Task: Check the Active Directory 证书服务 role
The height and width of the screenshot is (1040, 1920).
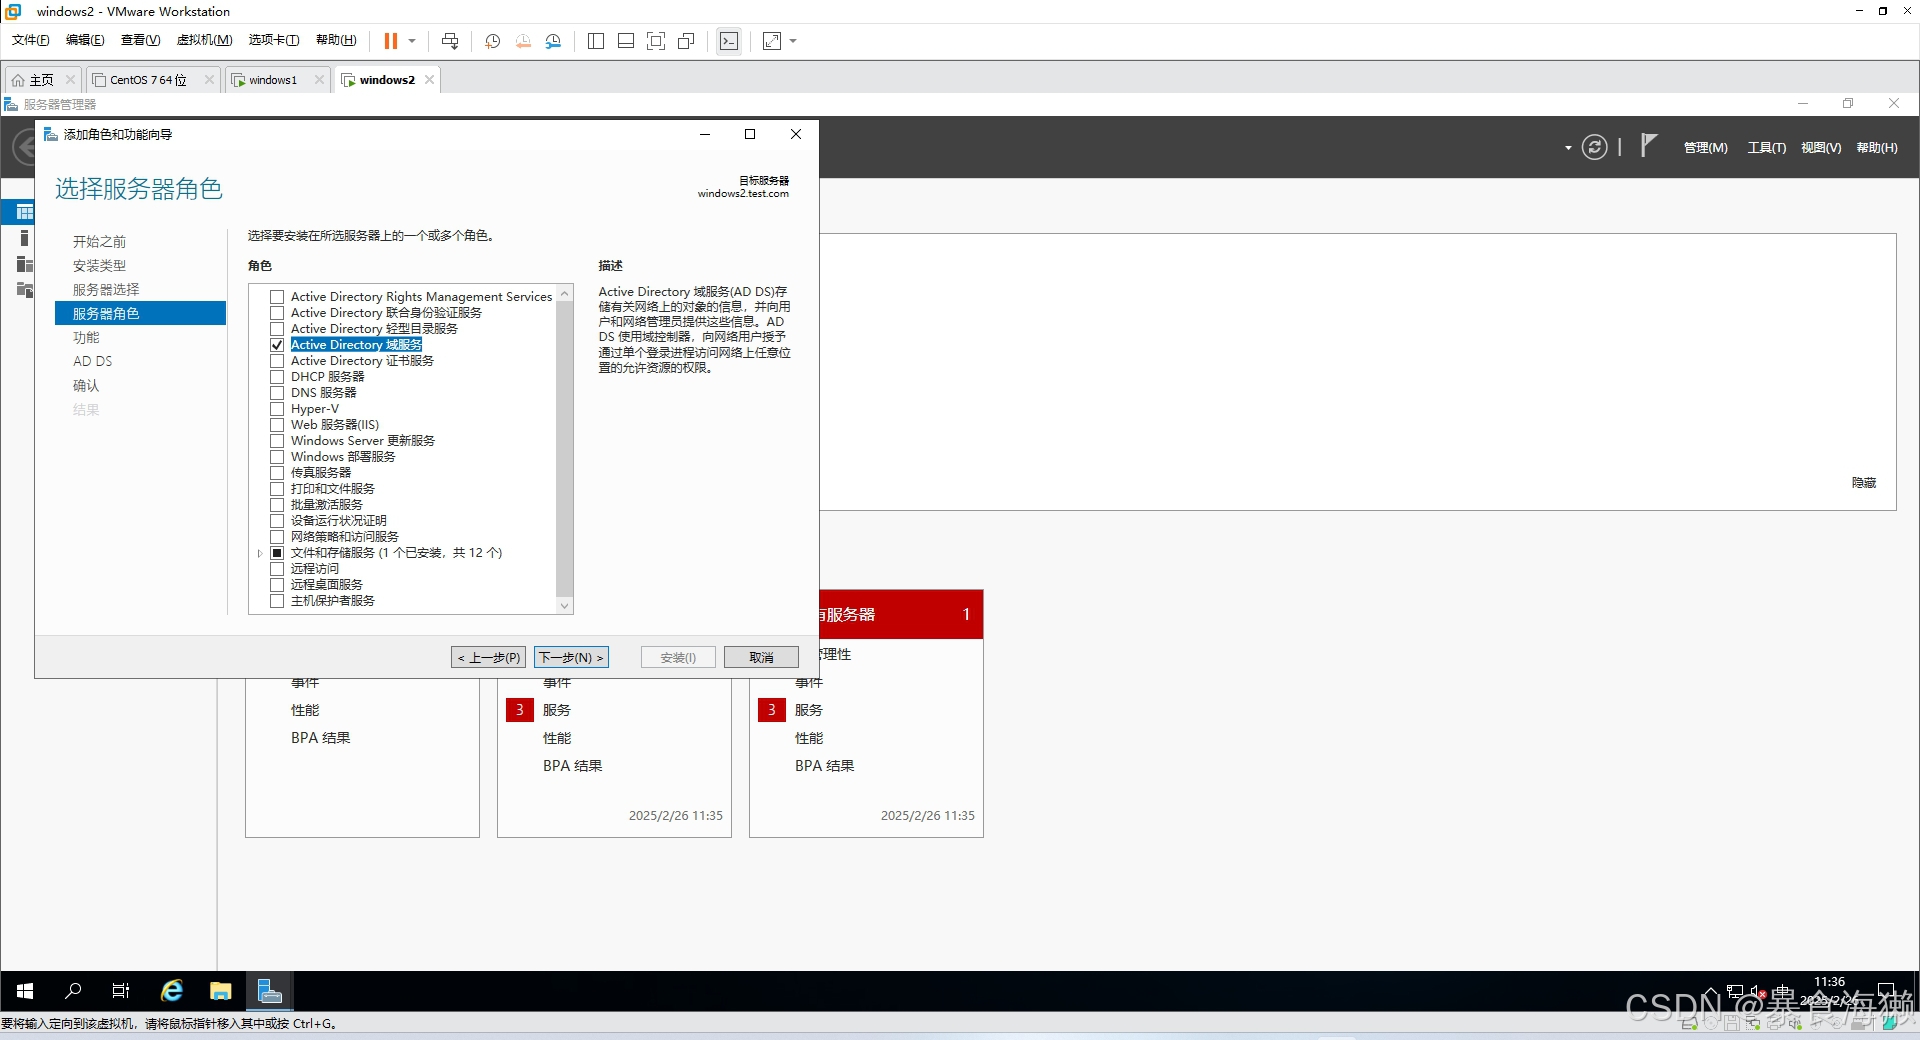Action: pos(277,361)
